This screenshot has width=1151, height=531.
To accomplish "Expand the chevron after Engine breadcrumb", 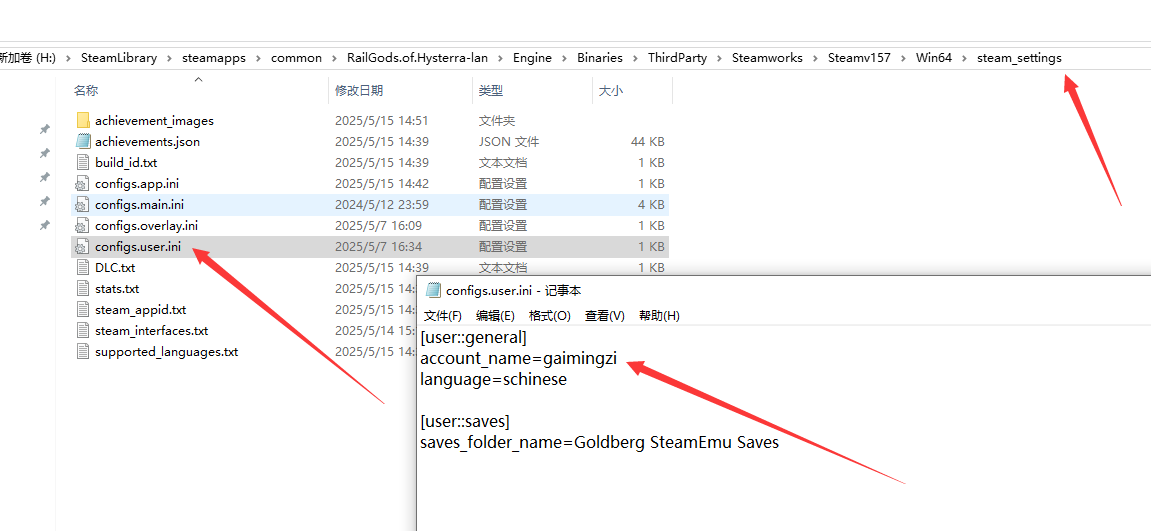I will [x=564, y=58].
